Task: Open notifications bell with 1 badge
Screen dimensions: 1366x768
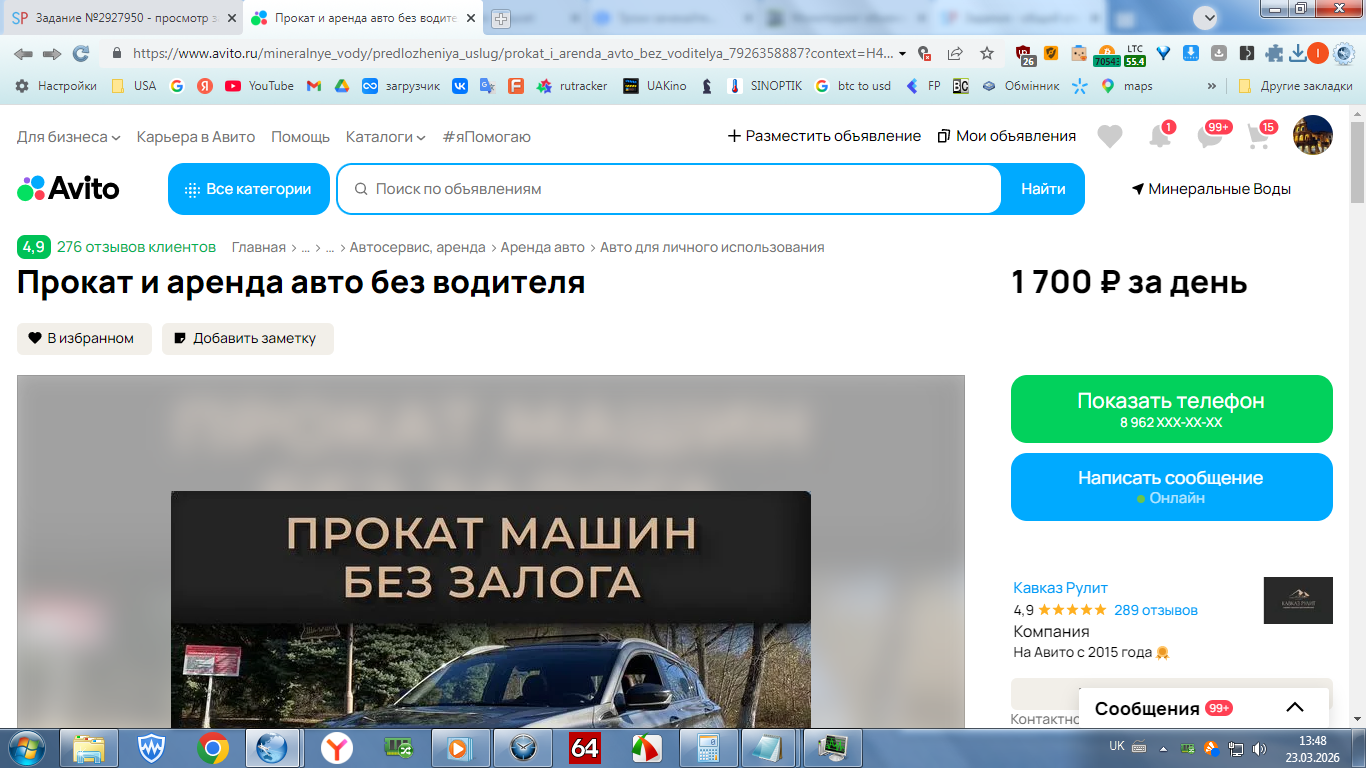Action: pyautogui.click(x=1160, y=136)
